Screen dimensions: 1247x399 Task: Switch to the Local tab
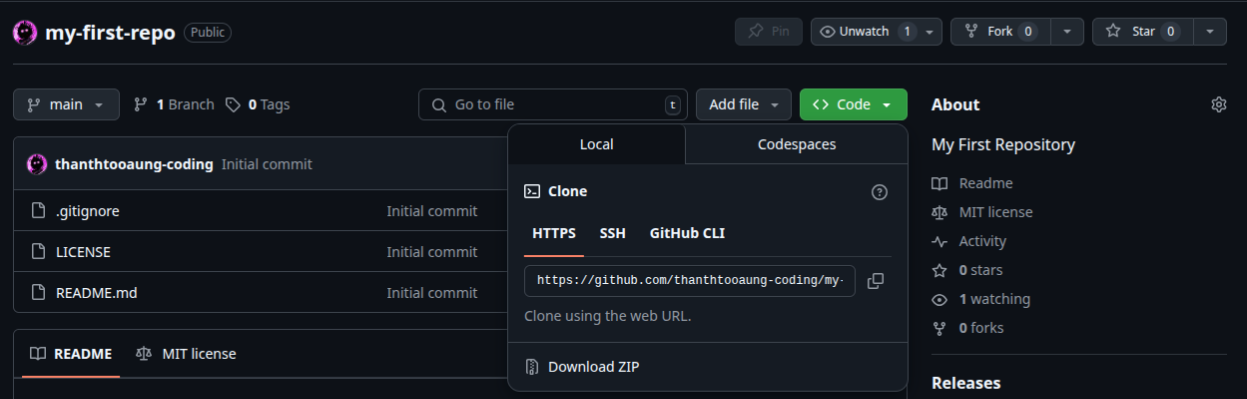597,144
